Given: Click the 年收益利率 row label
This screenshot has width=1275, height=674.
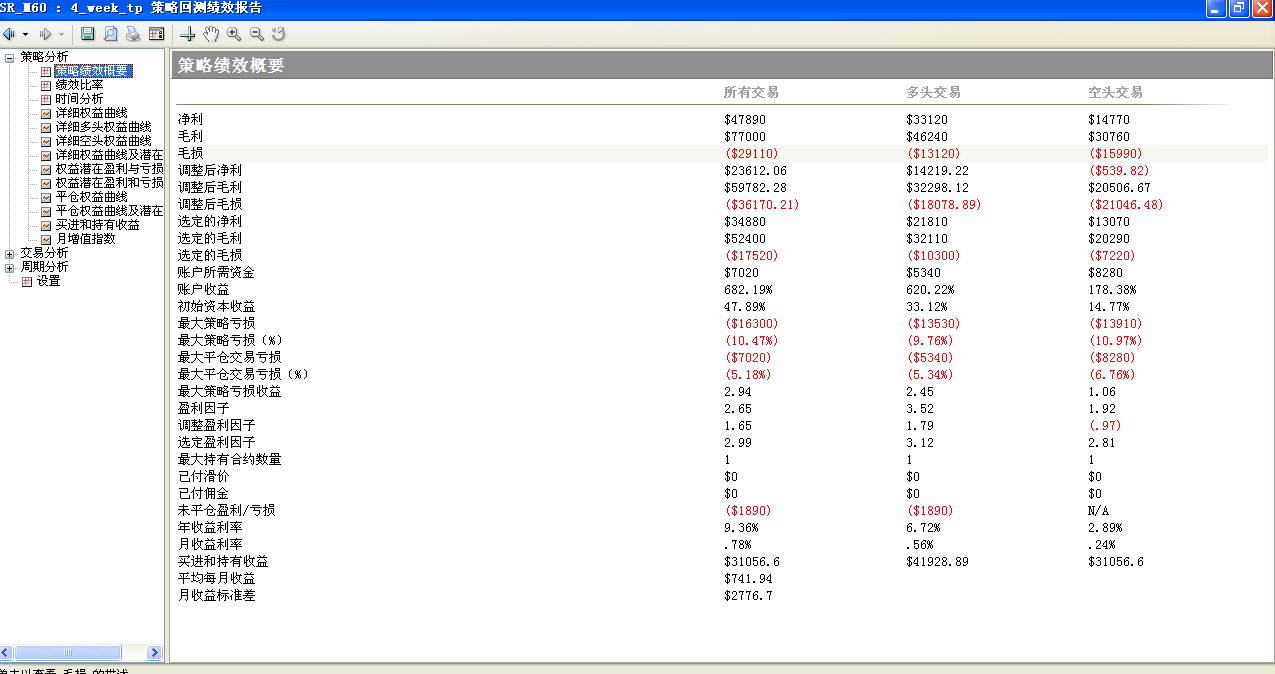Looking at the screenshot, I should tap(210, 528).
